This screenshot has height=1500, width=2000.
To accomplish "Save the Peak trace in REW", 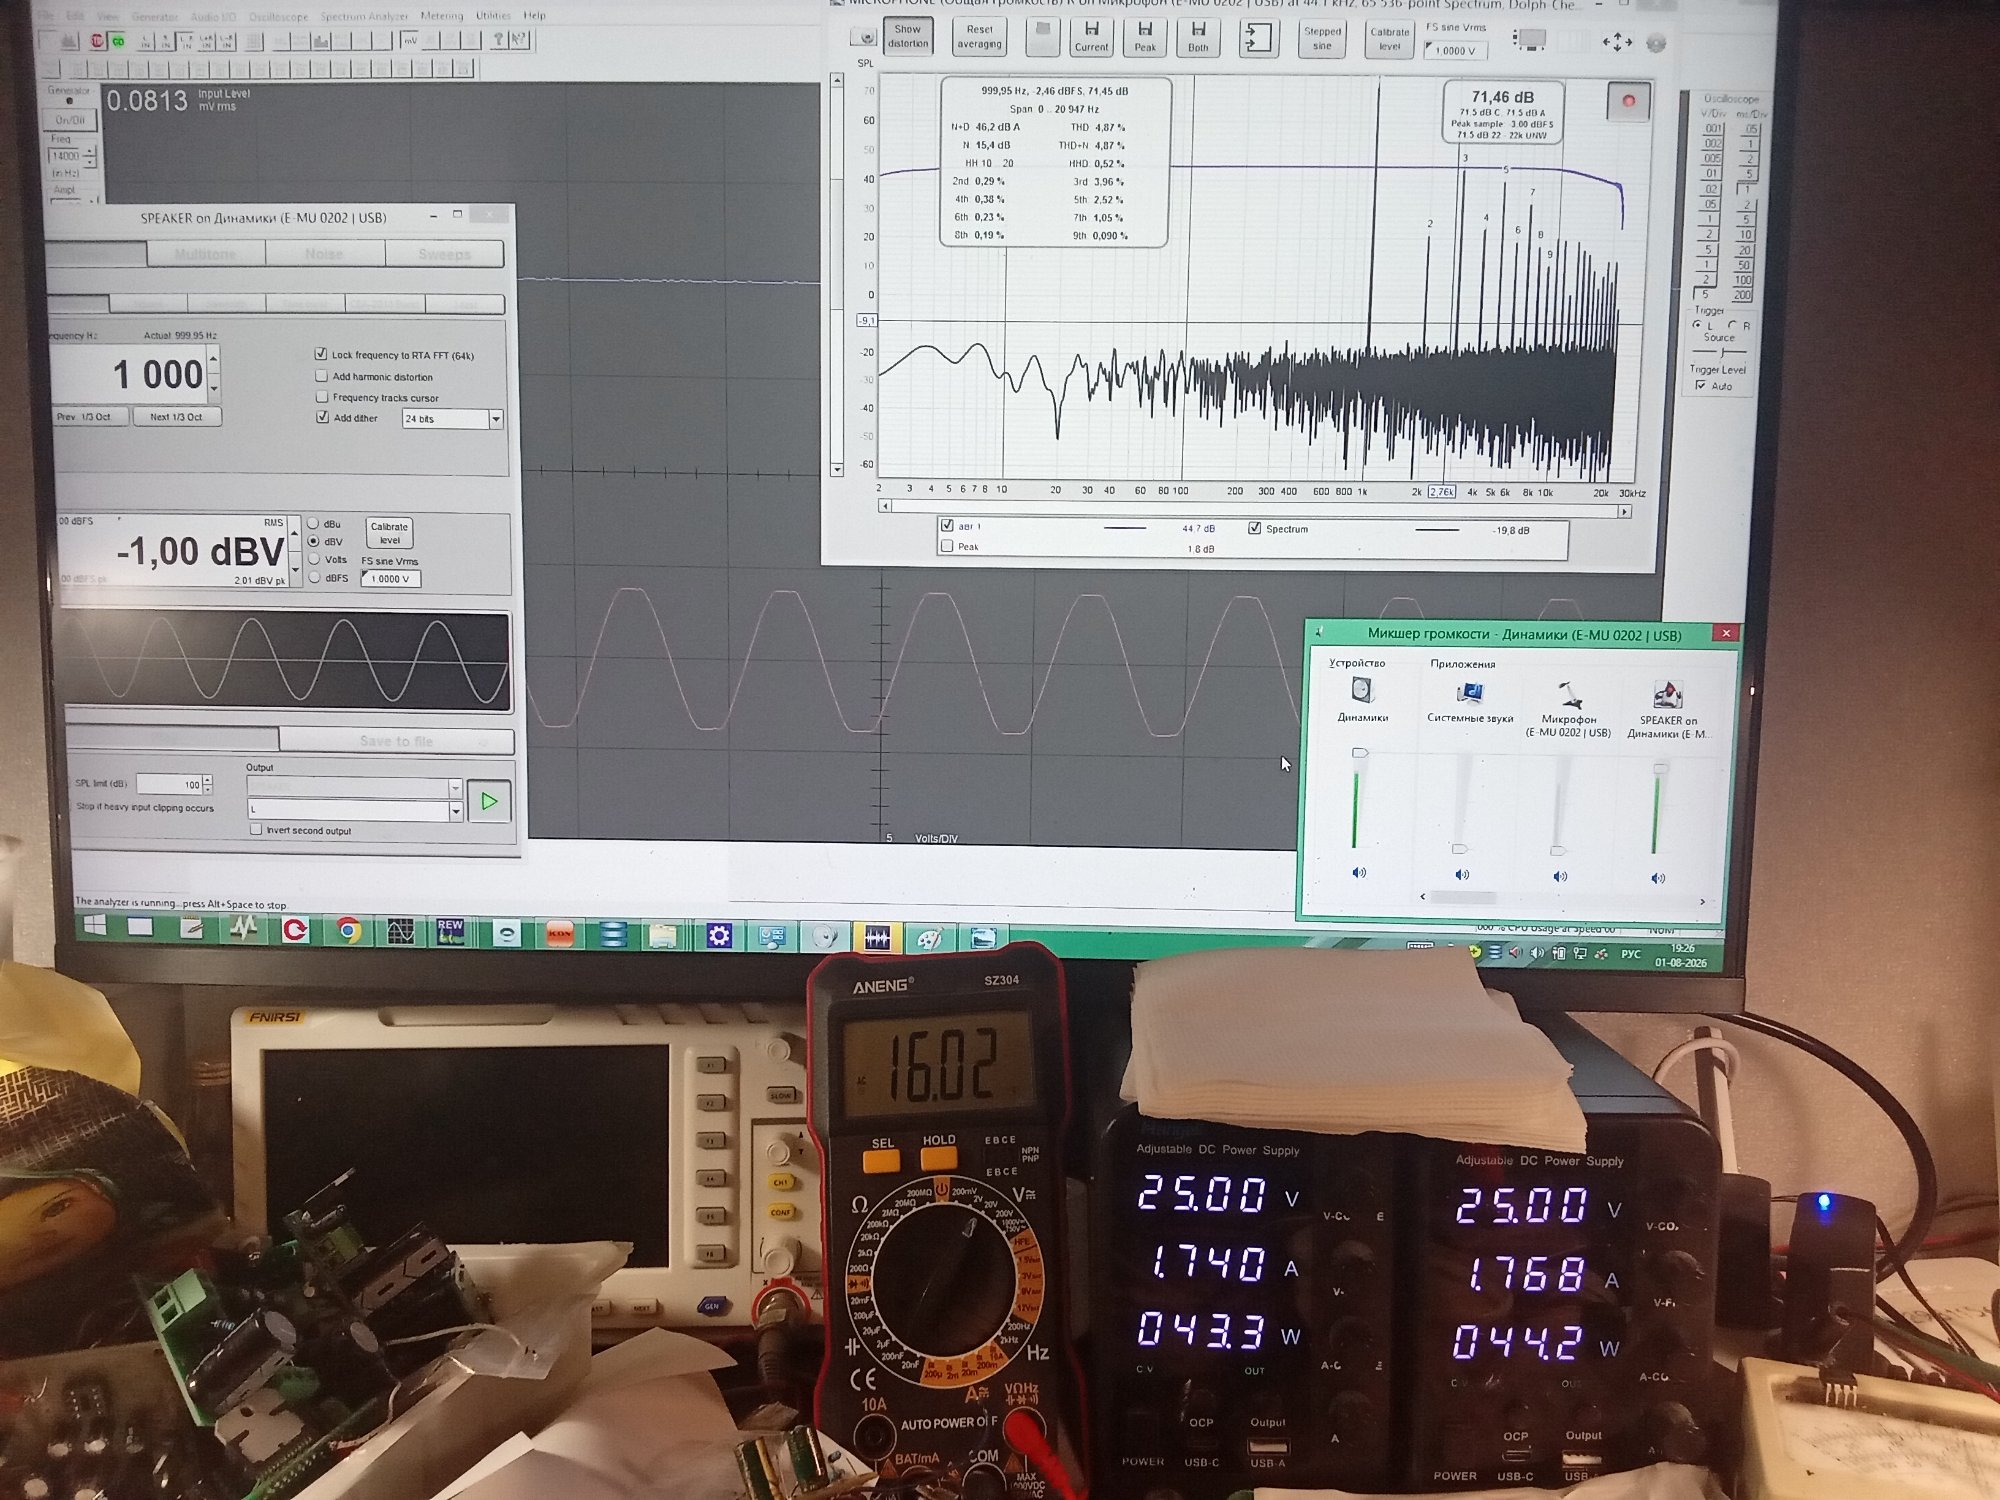I will [1145, 37].
